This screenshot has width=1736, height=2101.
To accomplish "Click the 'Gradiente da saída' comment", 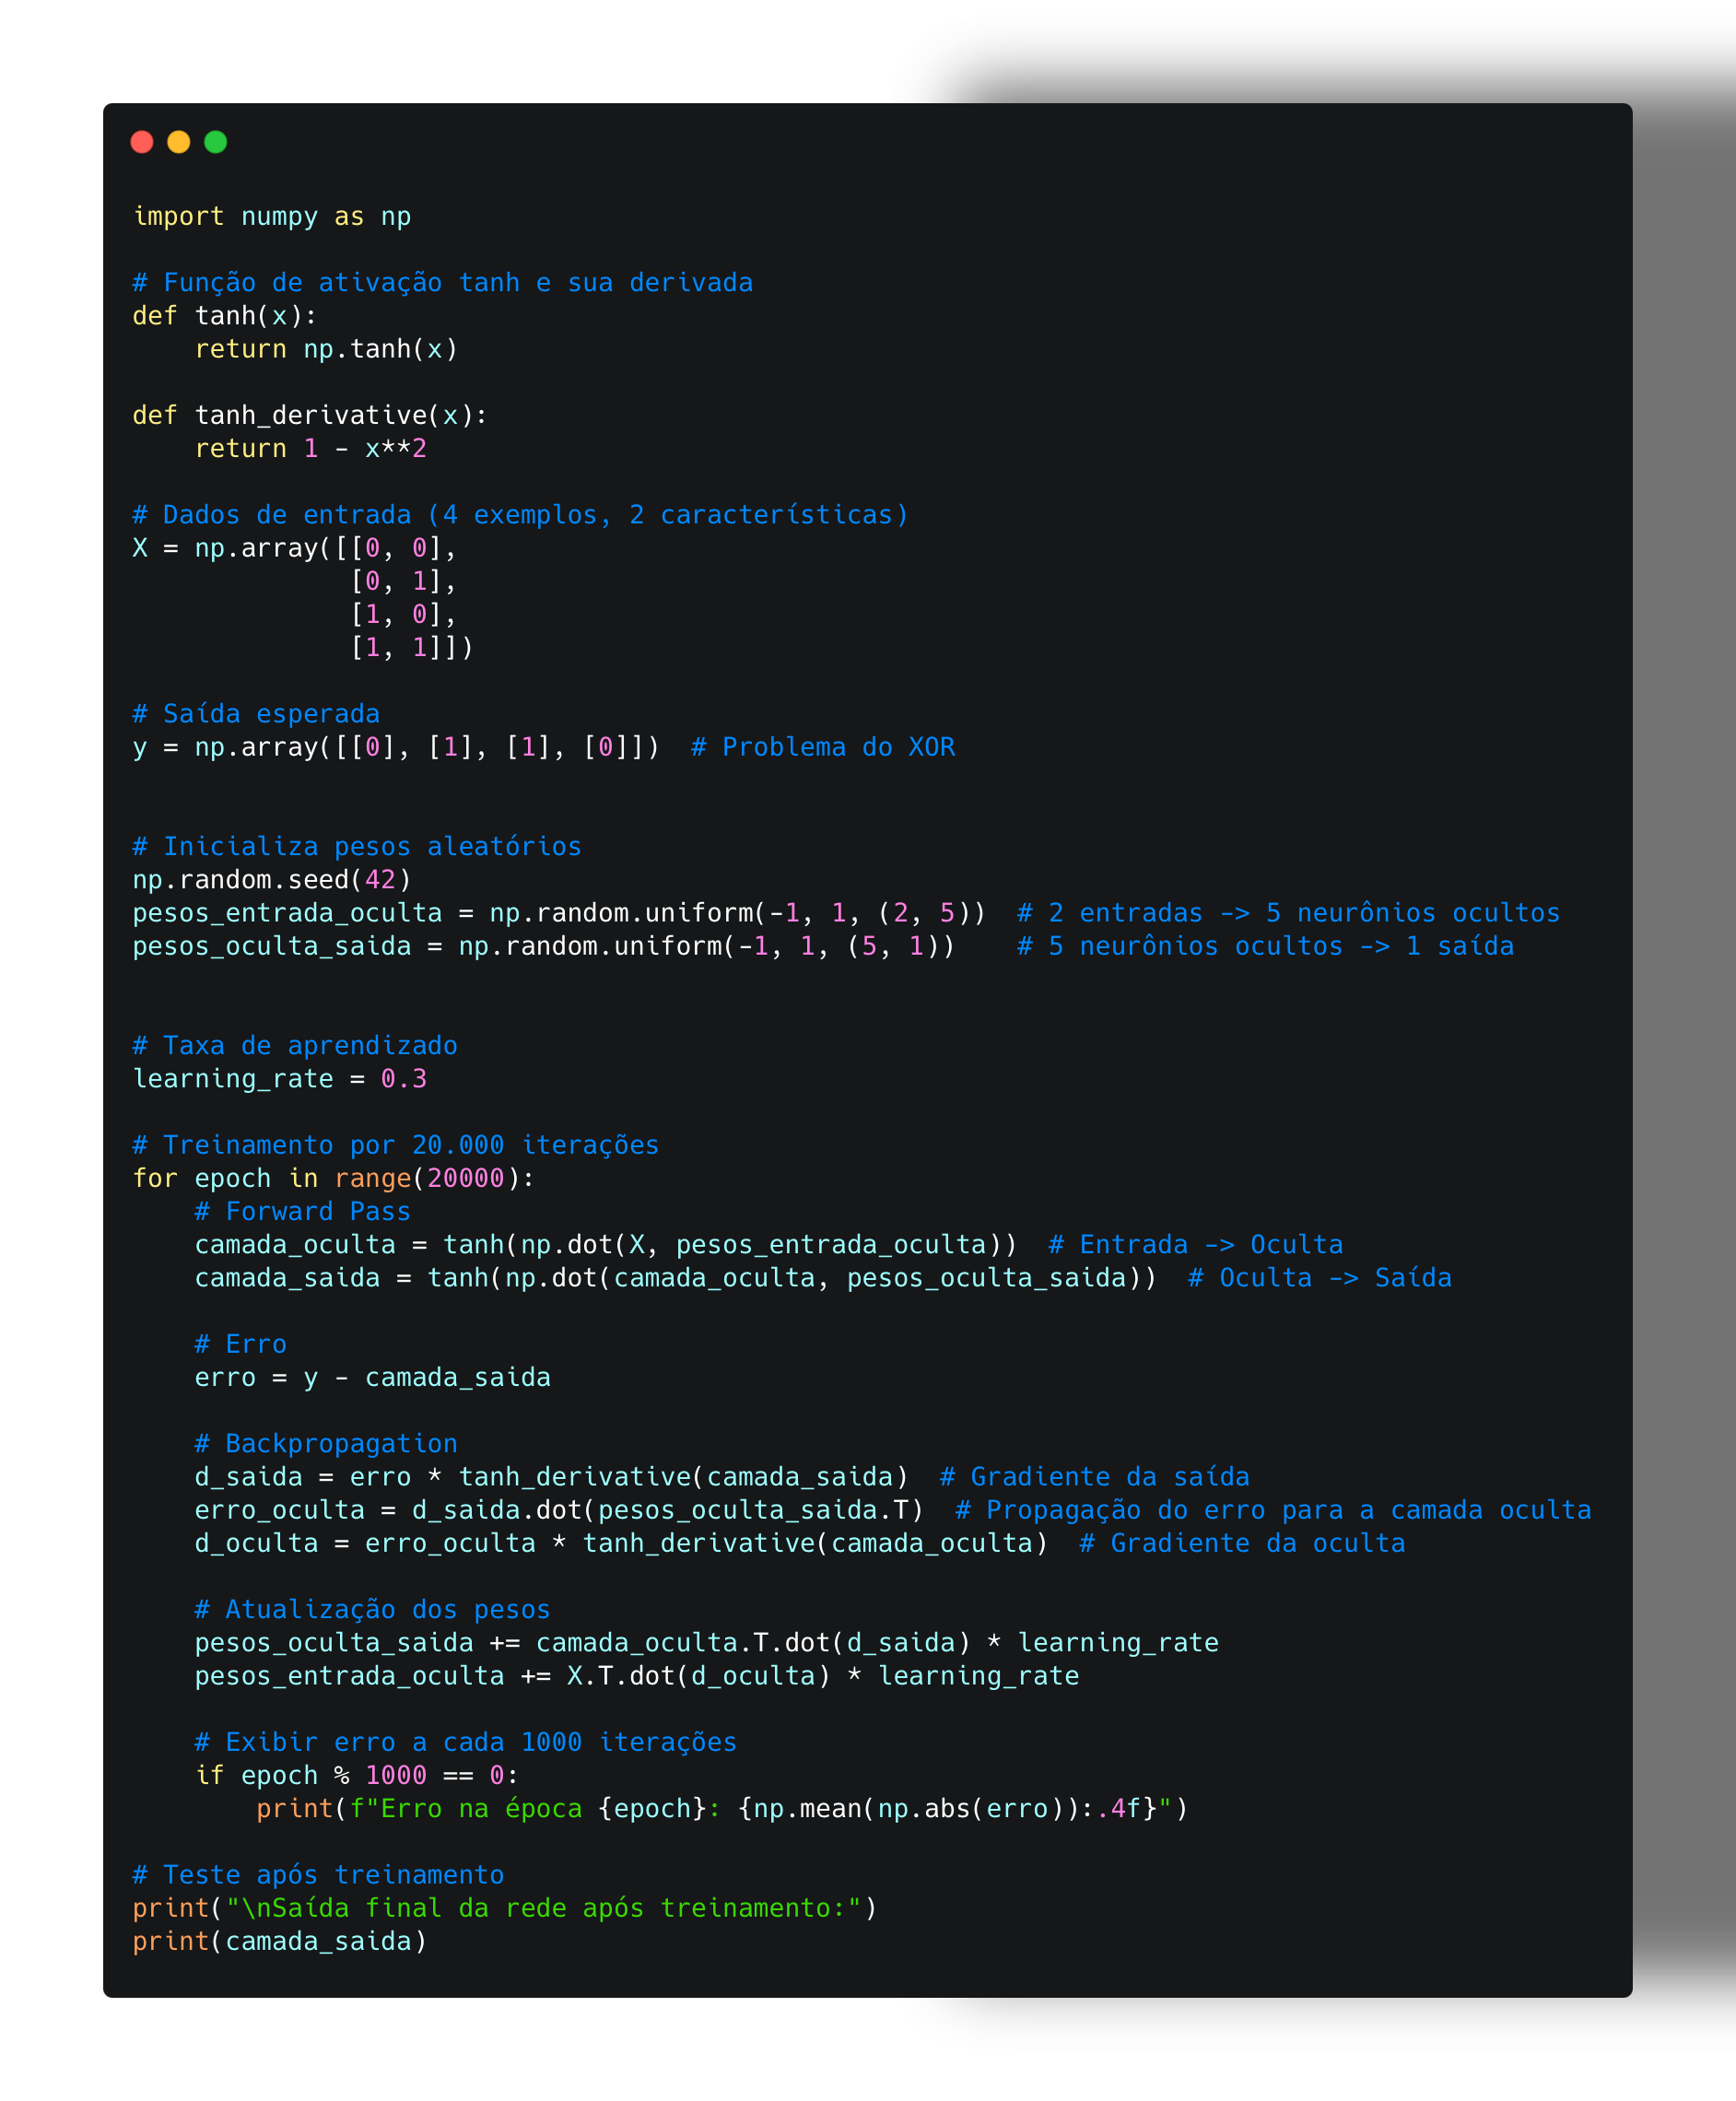I will point(1094,1477).
